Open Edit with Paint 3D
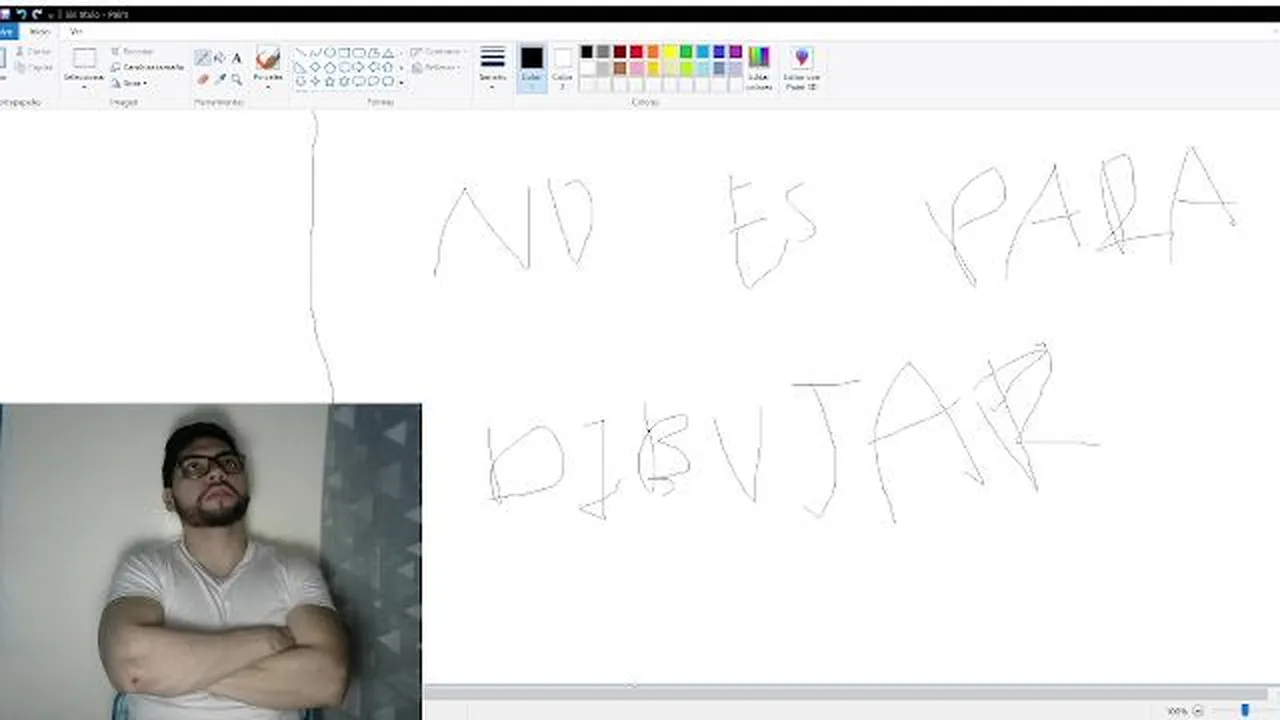The height and width of the screenshot is (720, 1280). tap(801, 68)
